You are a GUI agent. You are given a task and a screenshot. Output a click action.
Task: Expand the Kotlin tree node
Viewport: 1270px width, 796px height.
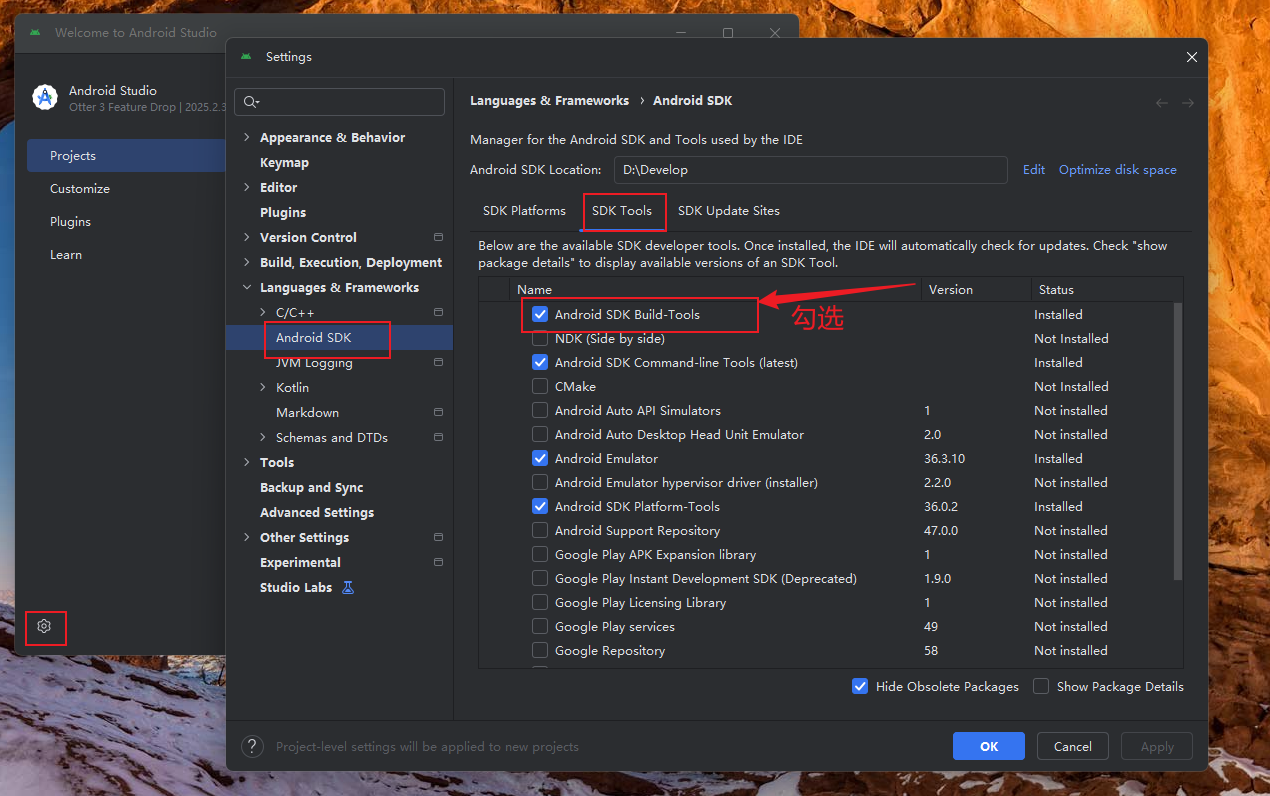[x=263, y=387]
